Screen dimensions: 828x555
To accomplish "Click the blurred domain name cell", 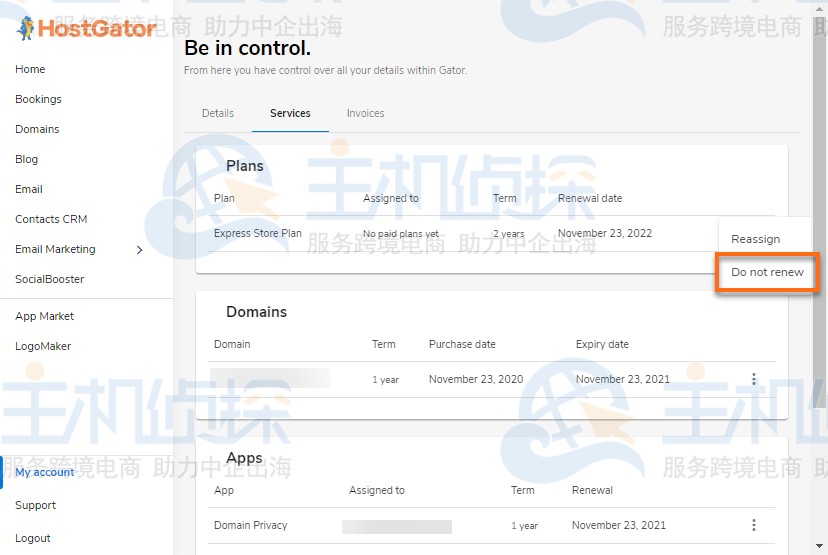I will 270,379.
